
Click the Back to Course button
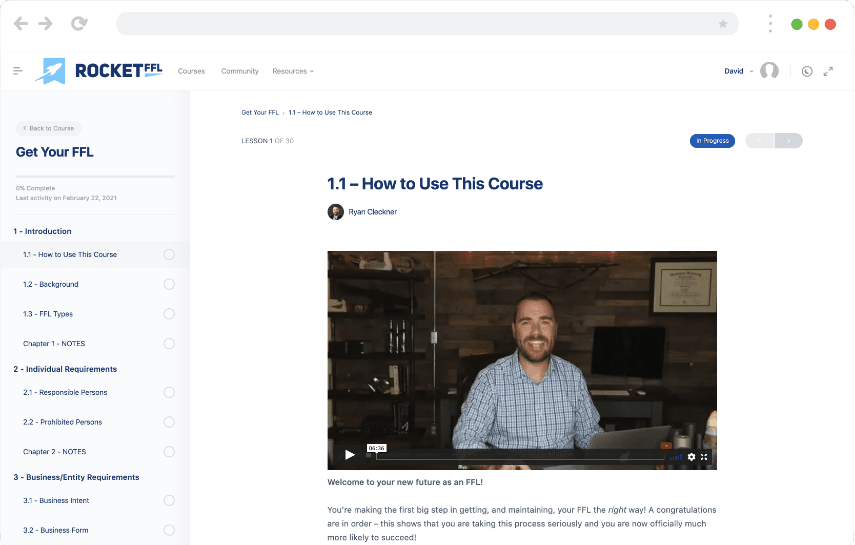click(48, 128)
